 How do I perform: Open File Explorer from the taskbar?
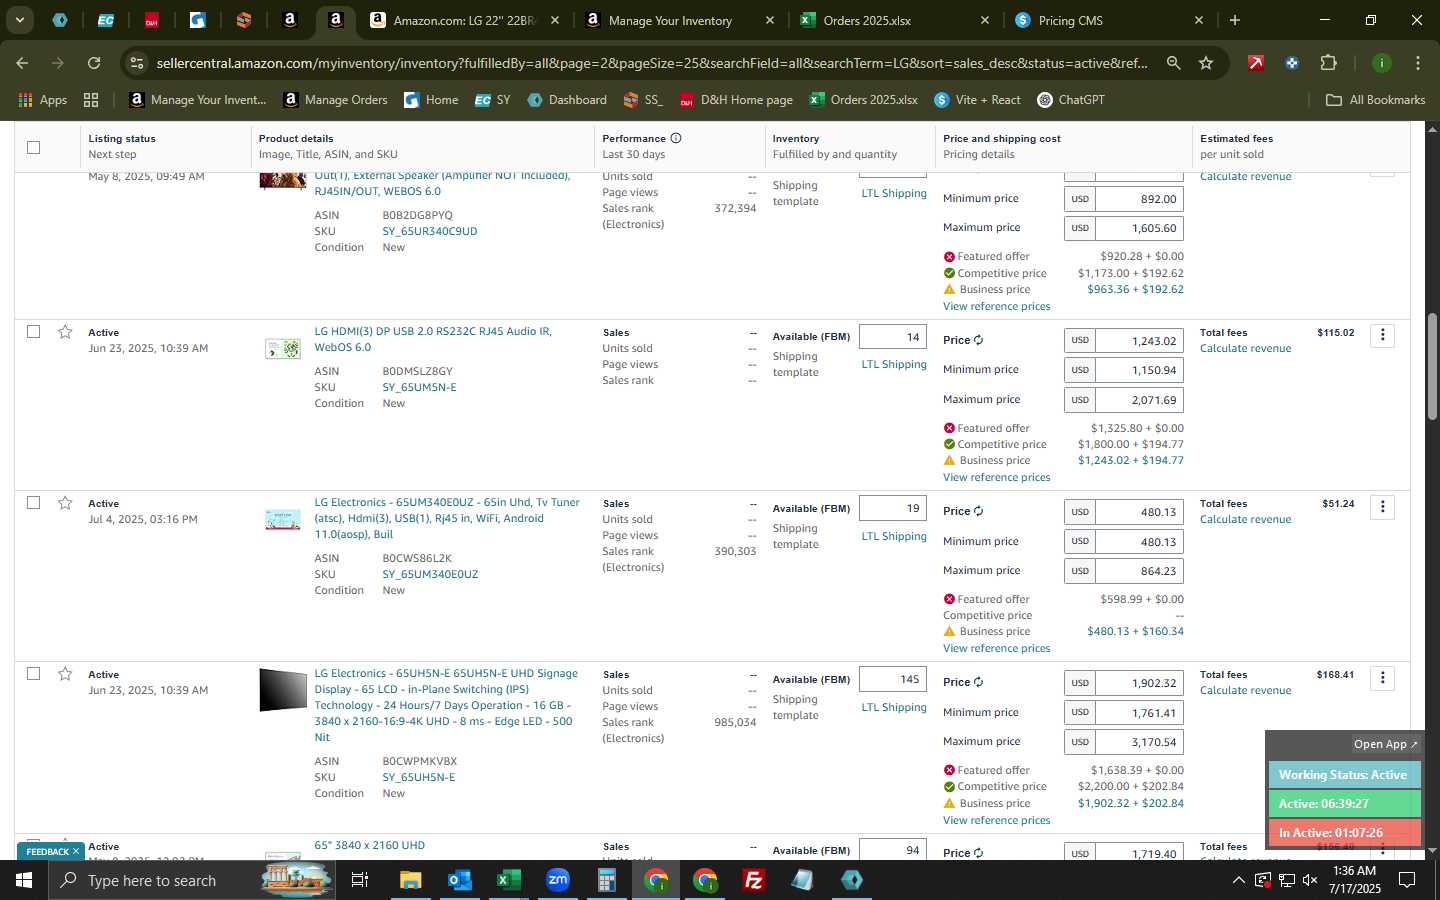click(x=410, y=880)
